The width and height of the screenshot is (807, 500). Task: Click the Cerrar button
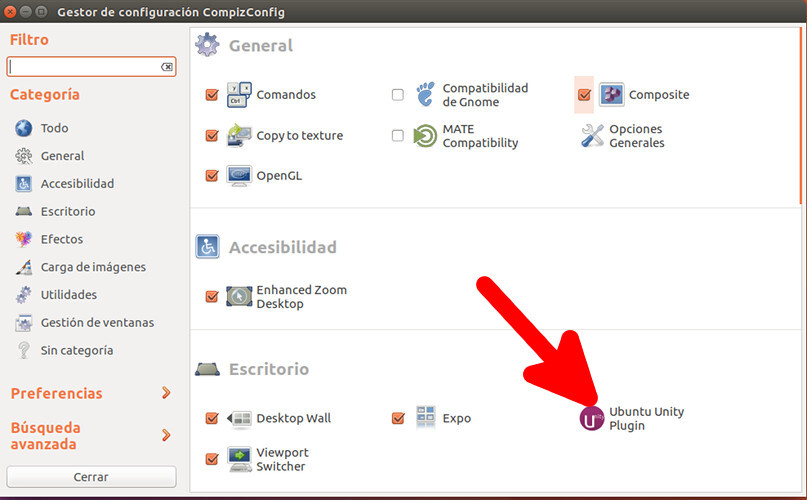click(x=91, y=477)
